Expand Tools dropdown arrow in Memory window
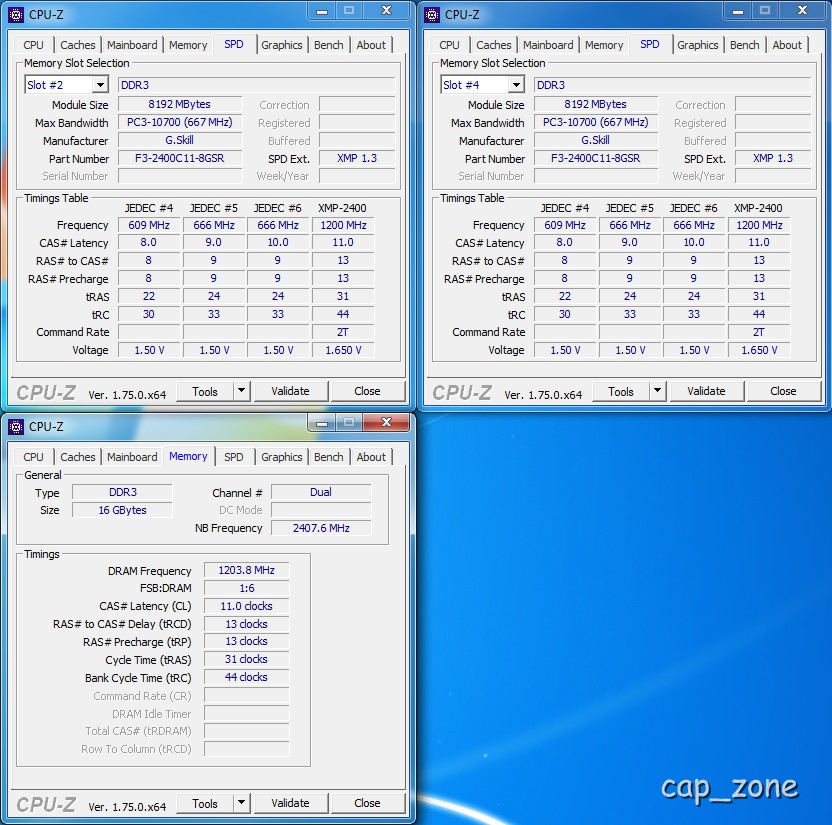 point(241,803)
